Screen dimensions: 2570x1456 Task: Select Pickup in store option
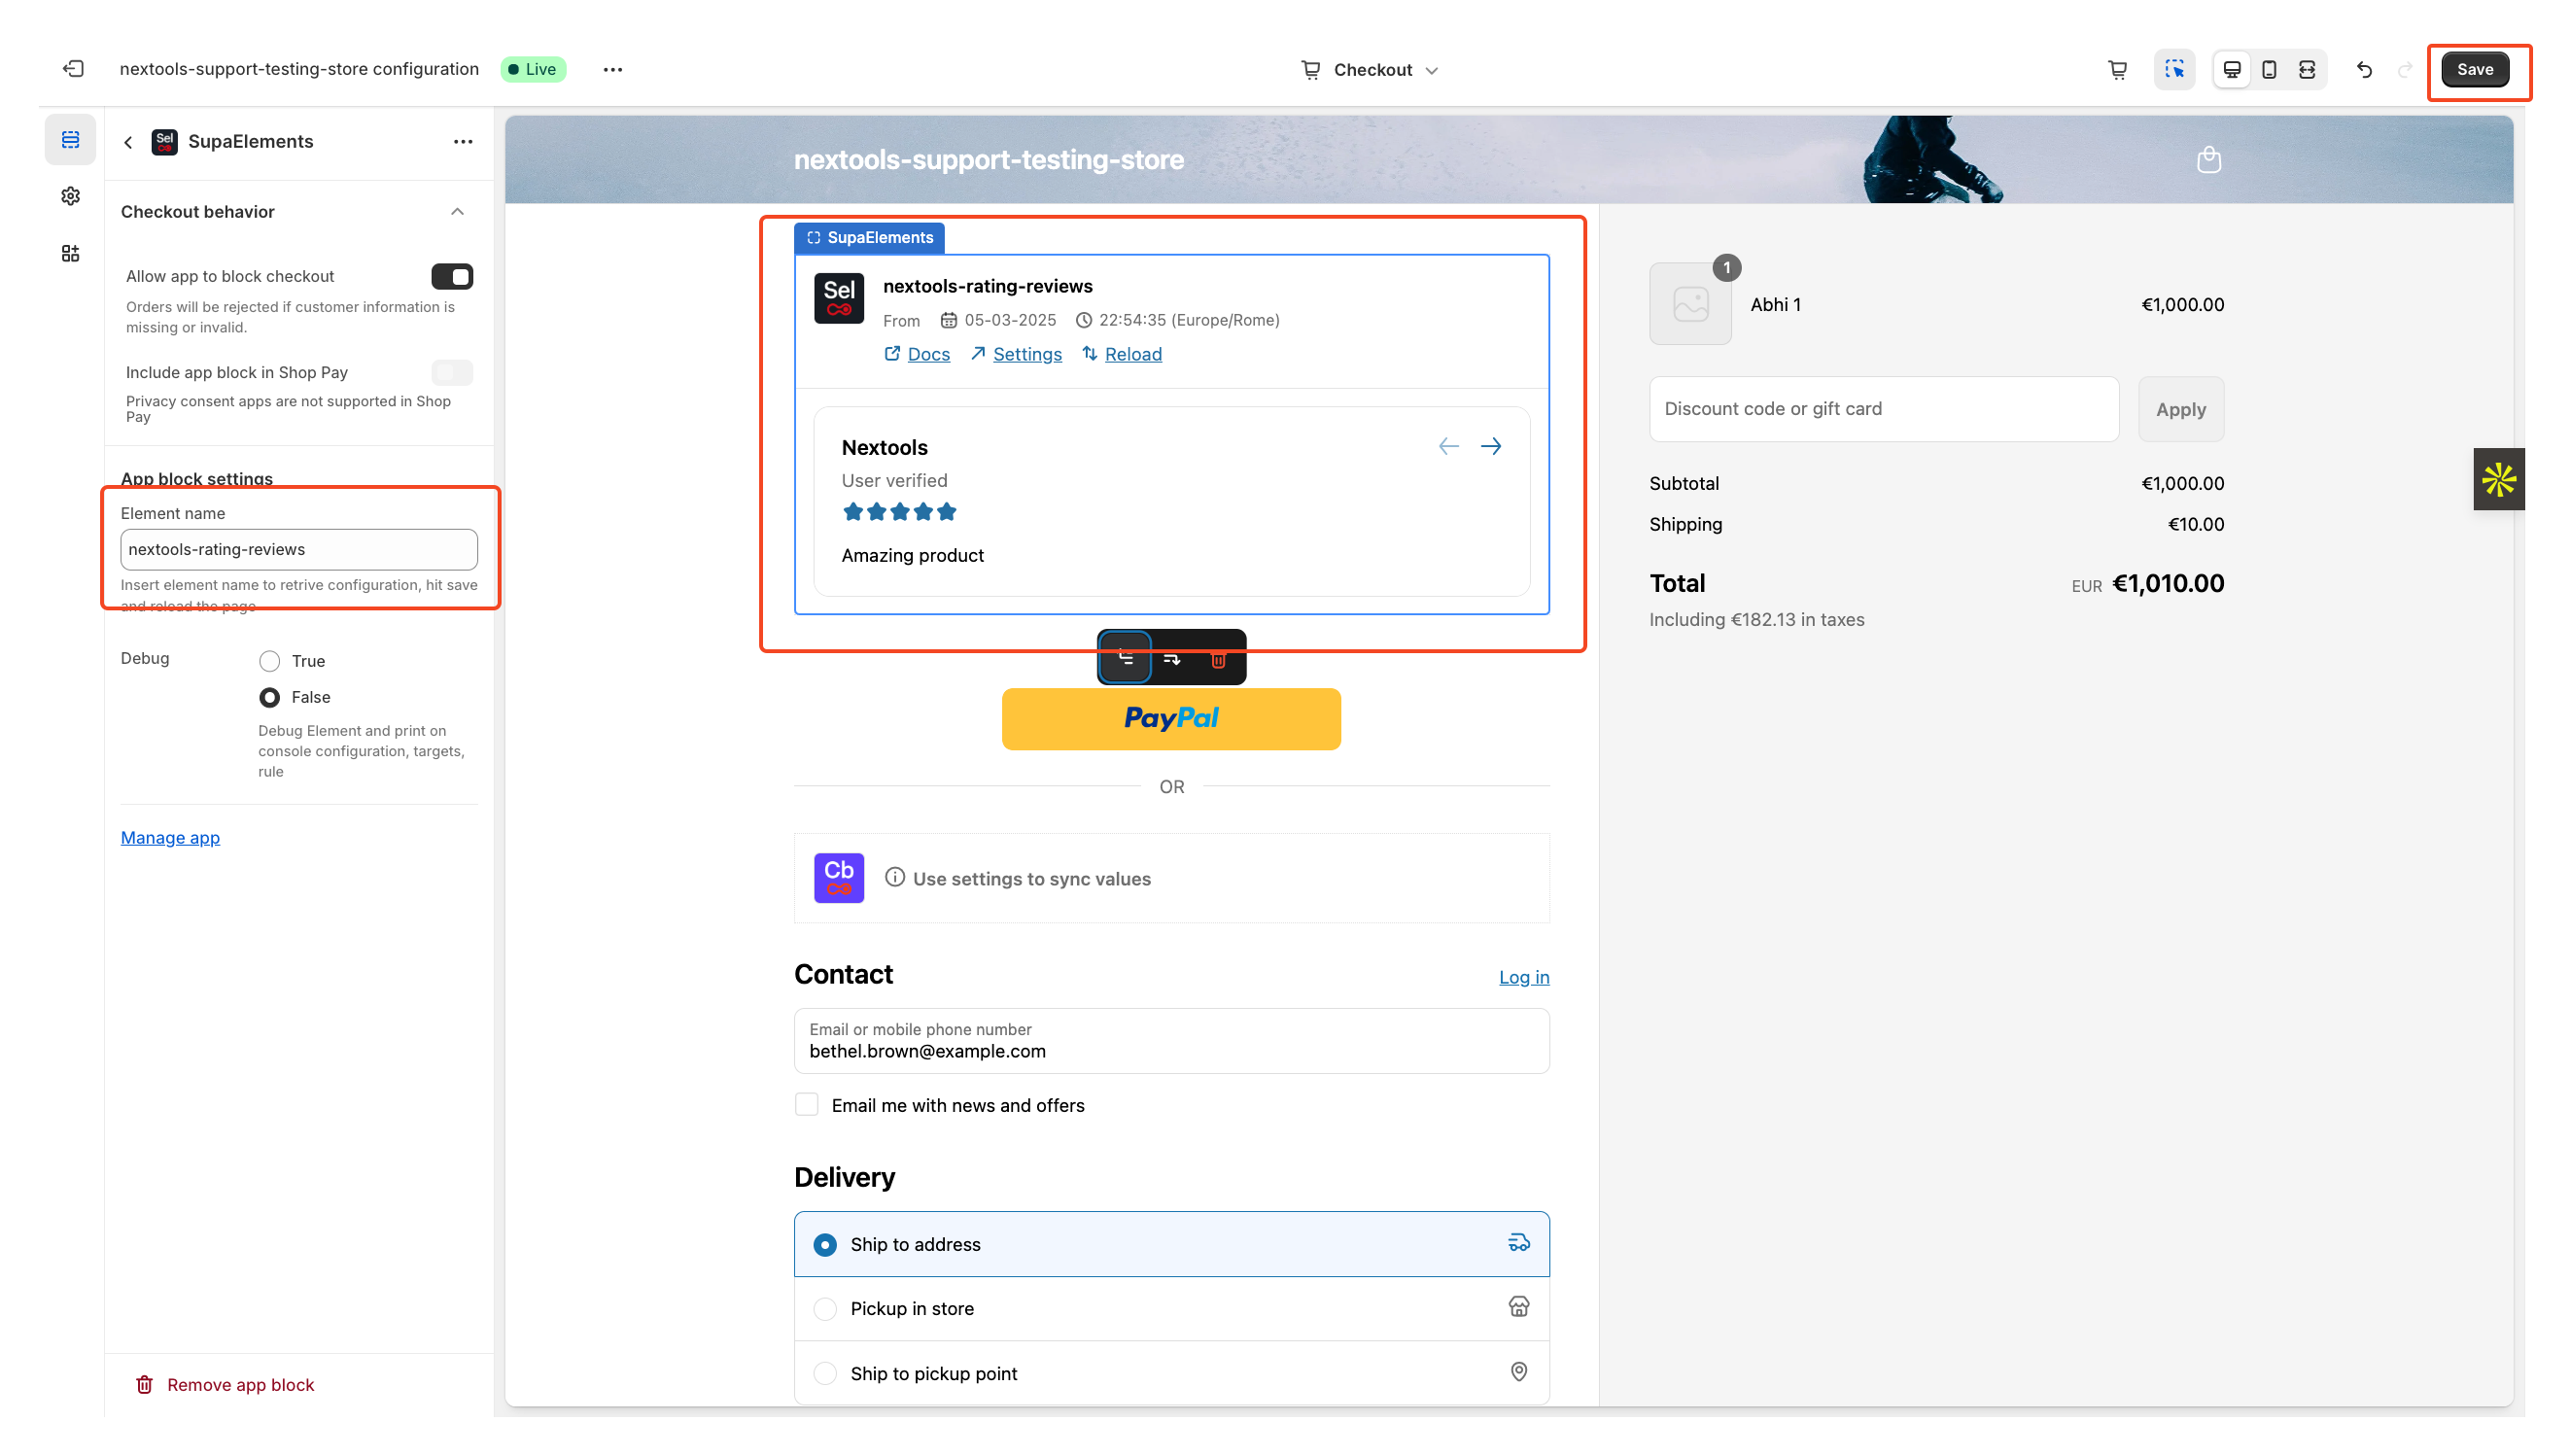coord(1171,1308)
